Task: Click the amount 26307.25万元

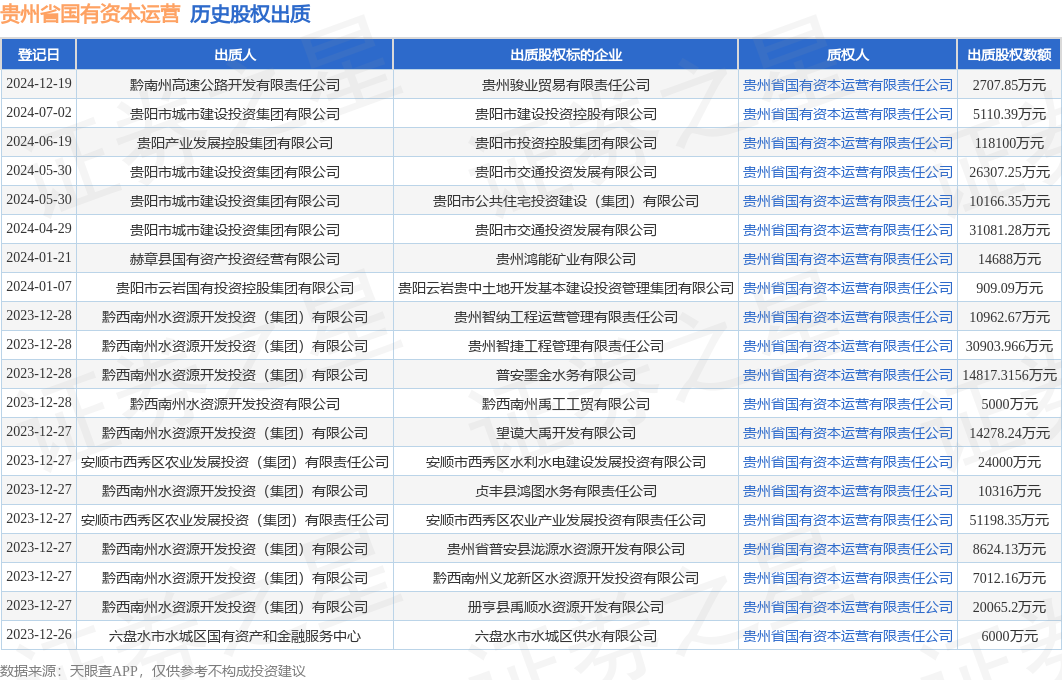Action: 1009,172
